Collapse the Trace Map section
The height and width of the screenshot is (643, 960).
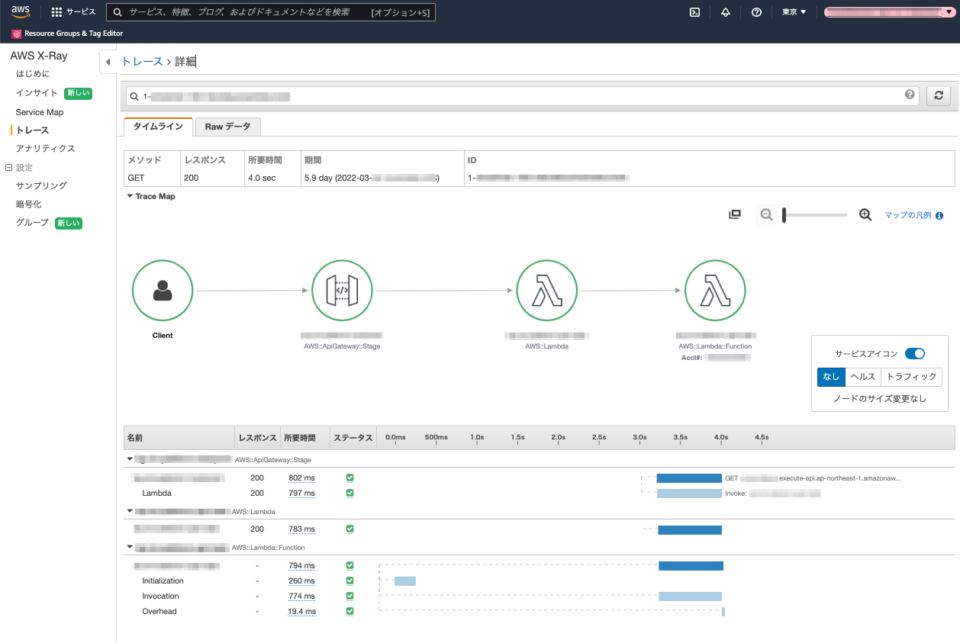point(128,195)
